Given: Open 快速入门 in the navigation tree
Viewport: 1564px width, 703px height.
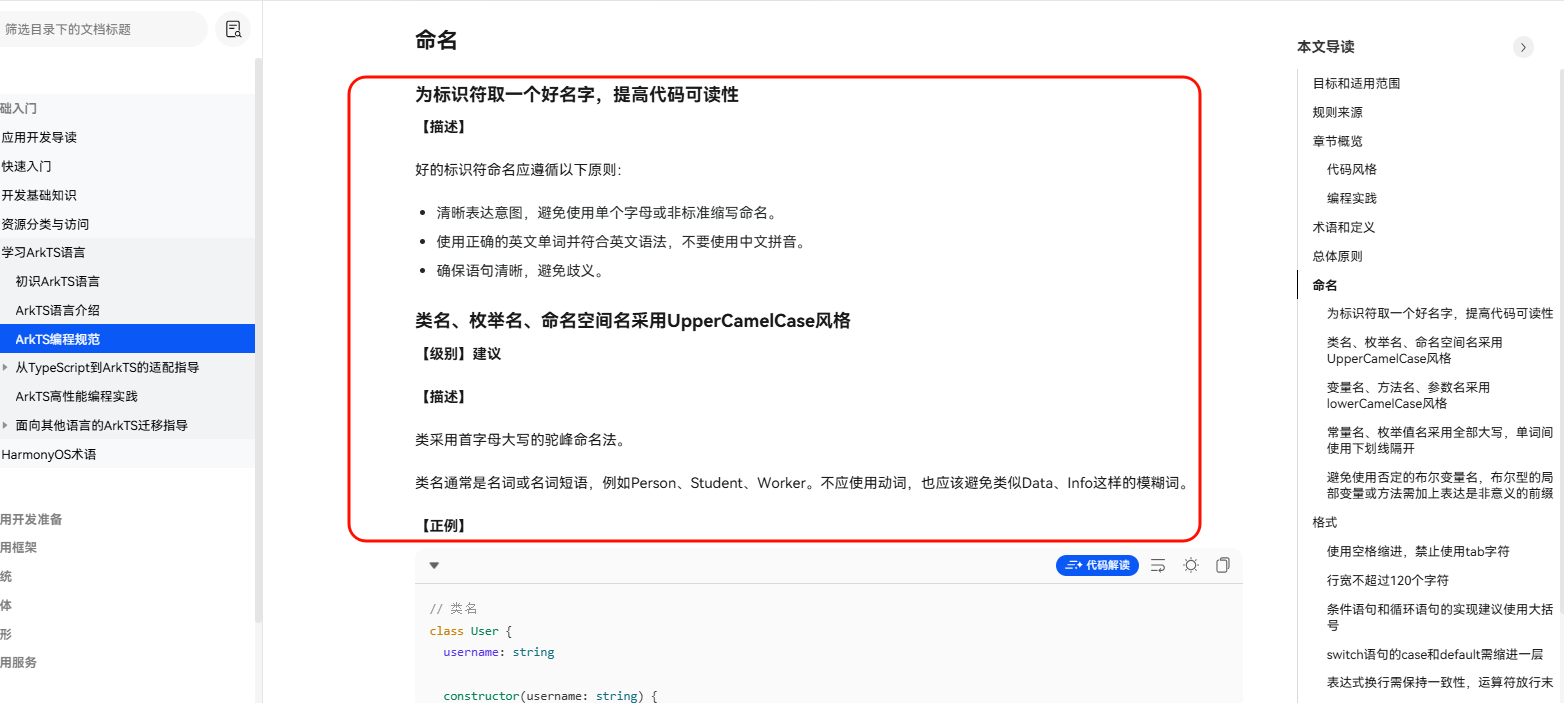Looking at the screenshot, I should 27,166.
